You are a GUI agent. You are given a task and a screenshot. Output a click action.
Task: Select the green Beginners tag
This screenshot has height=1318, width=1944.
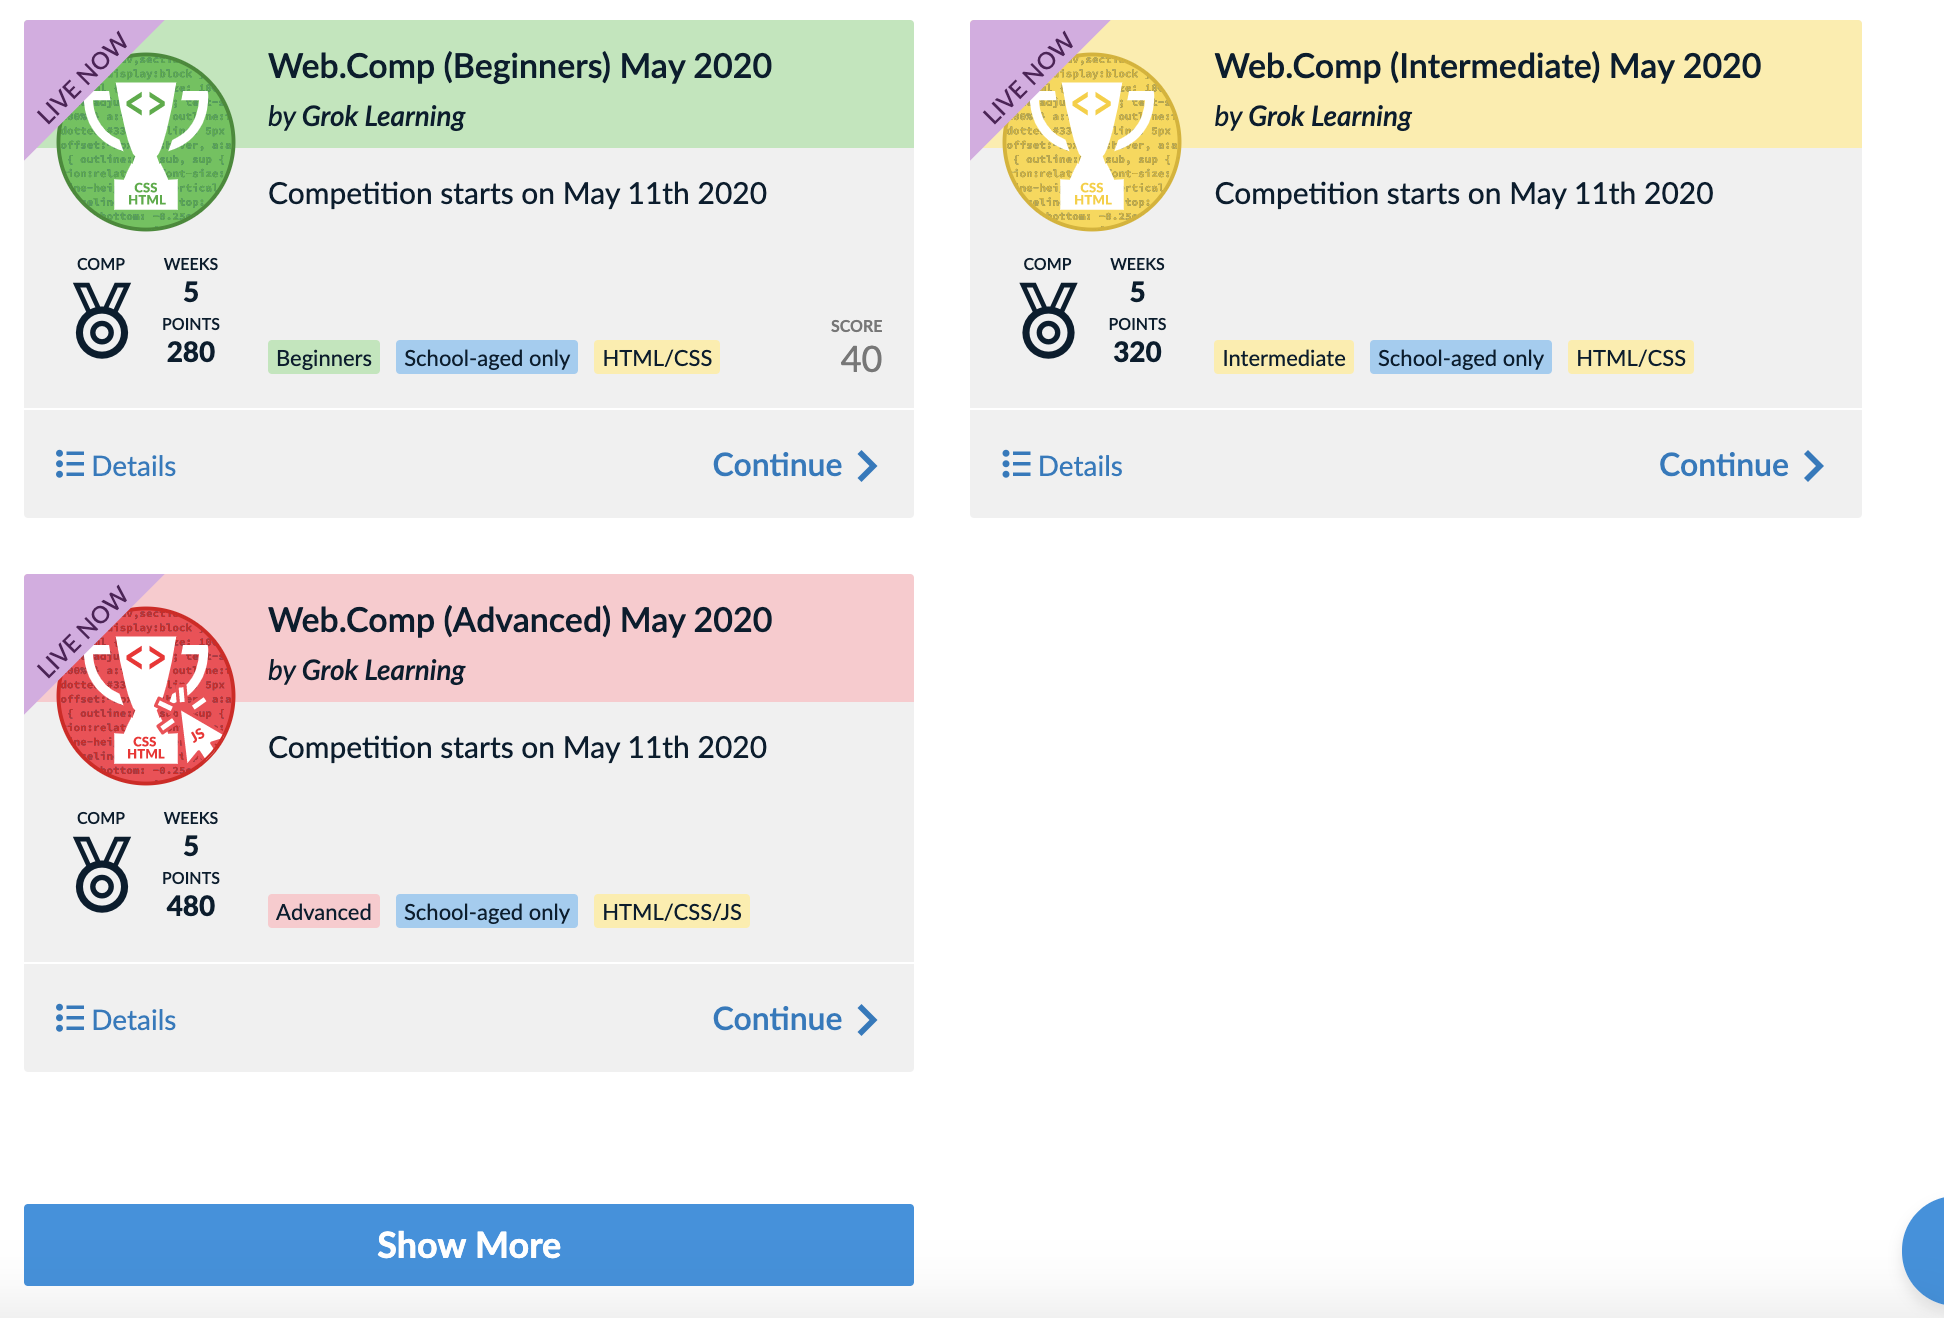click(x=323, y=358)
